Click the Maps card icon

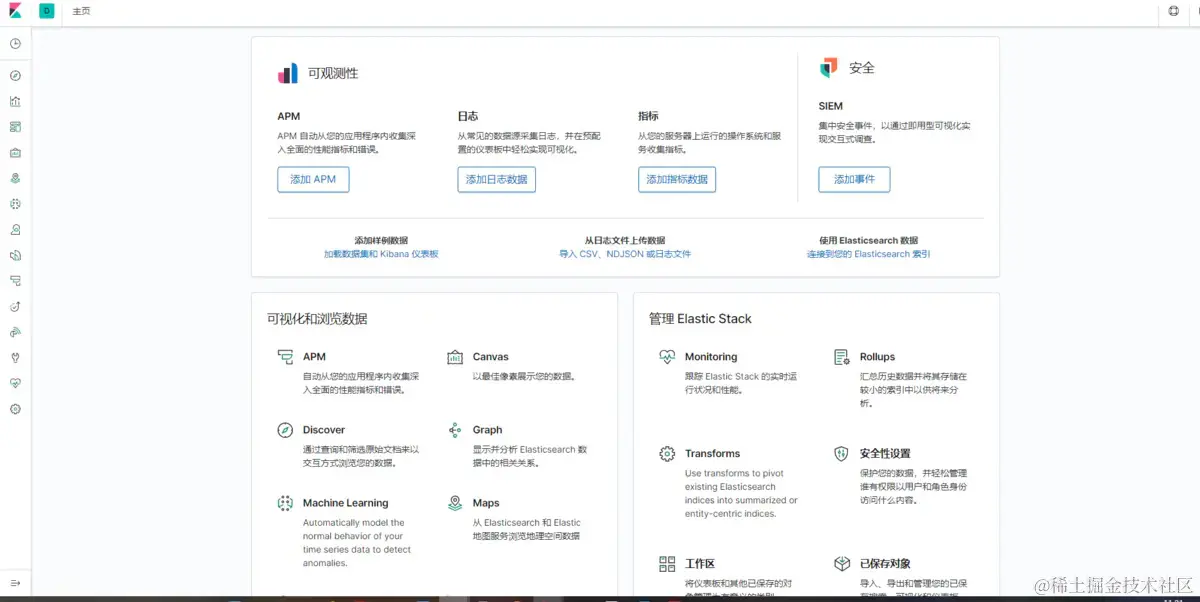tap(455, 503)
